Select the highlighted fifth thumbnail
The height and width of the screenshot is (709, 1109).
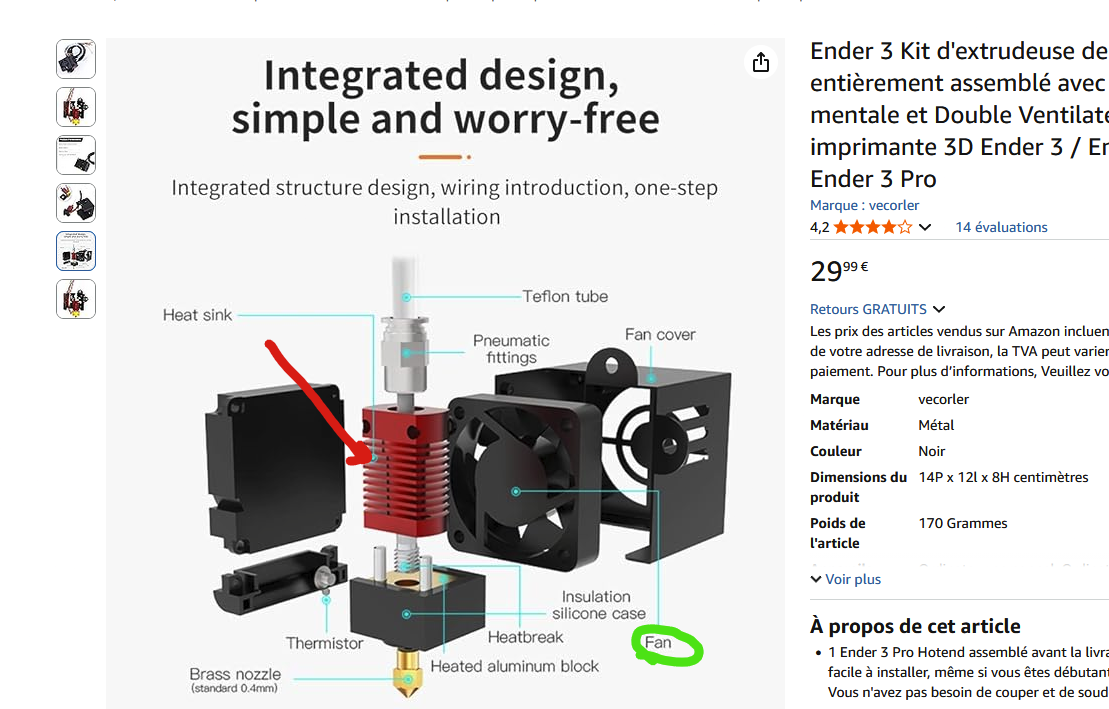click(x=76, y=251)
